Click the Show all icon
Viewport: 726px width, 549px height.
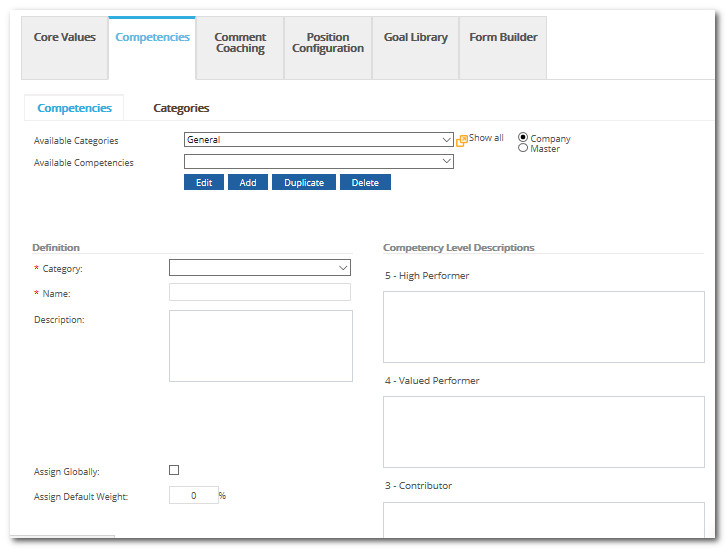pyautogui.click(x=462, y=141)
